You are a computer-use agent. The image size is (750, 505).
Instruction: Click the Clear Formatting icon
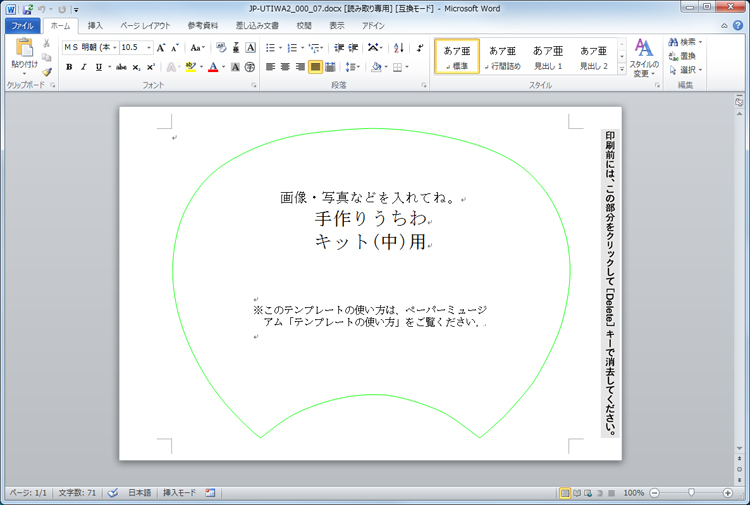[x=221, y=47]
